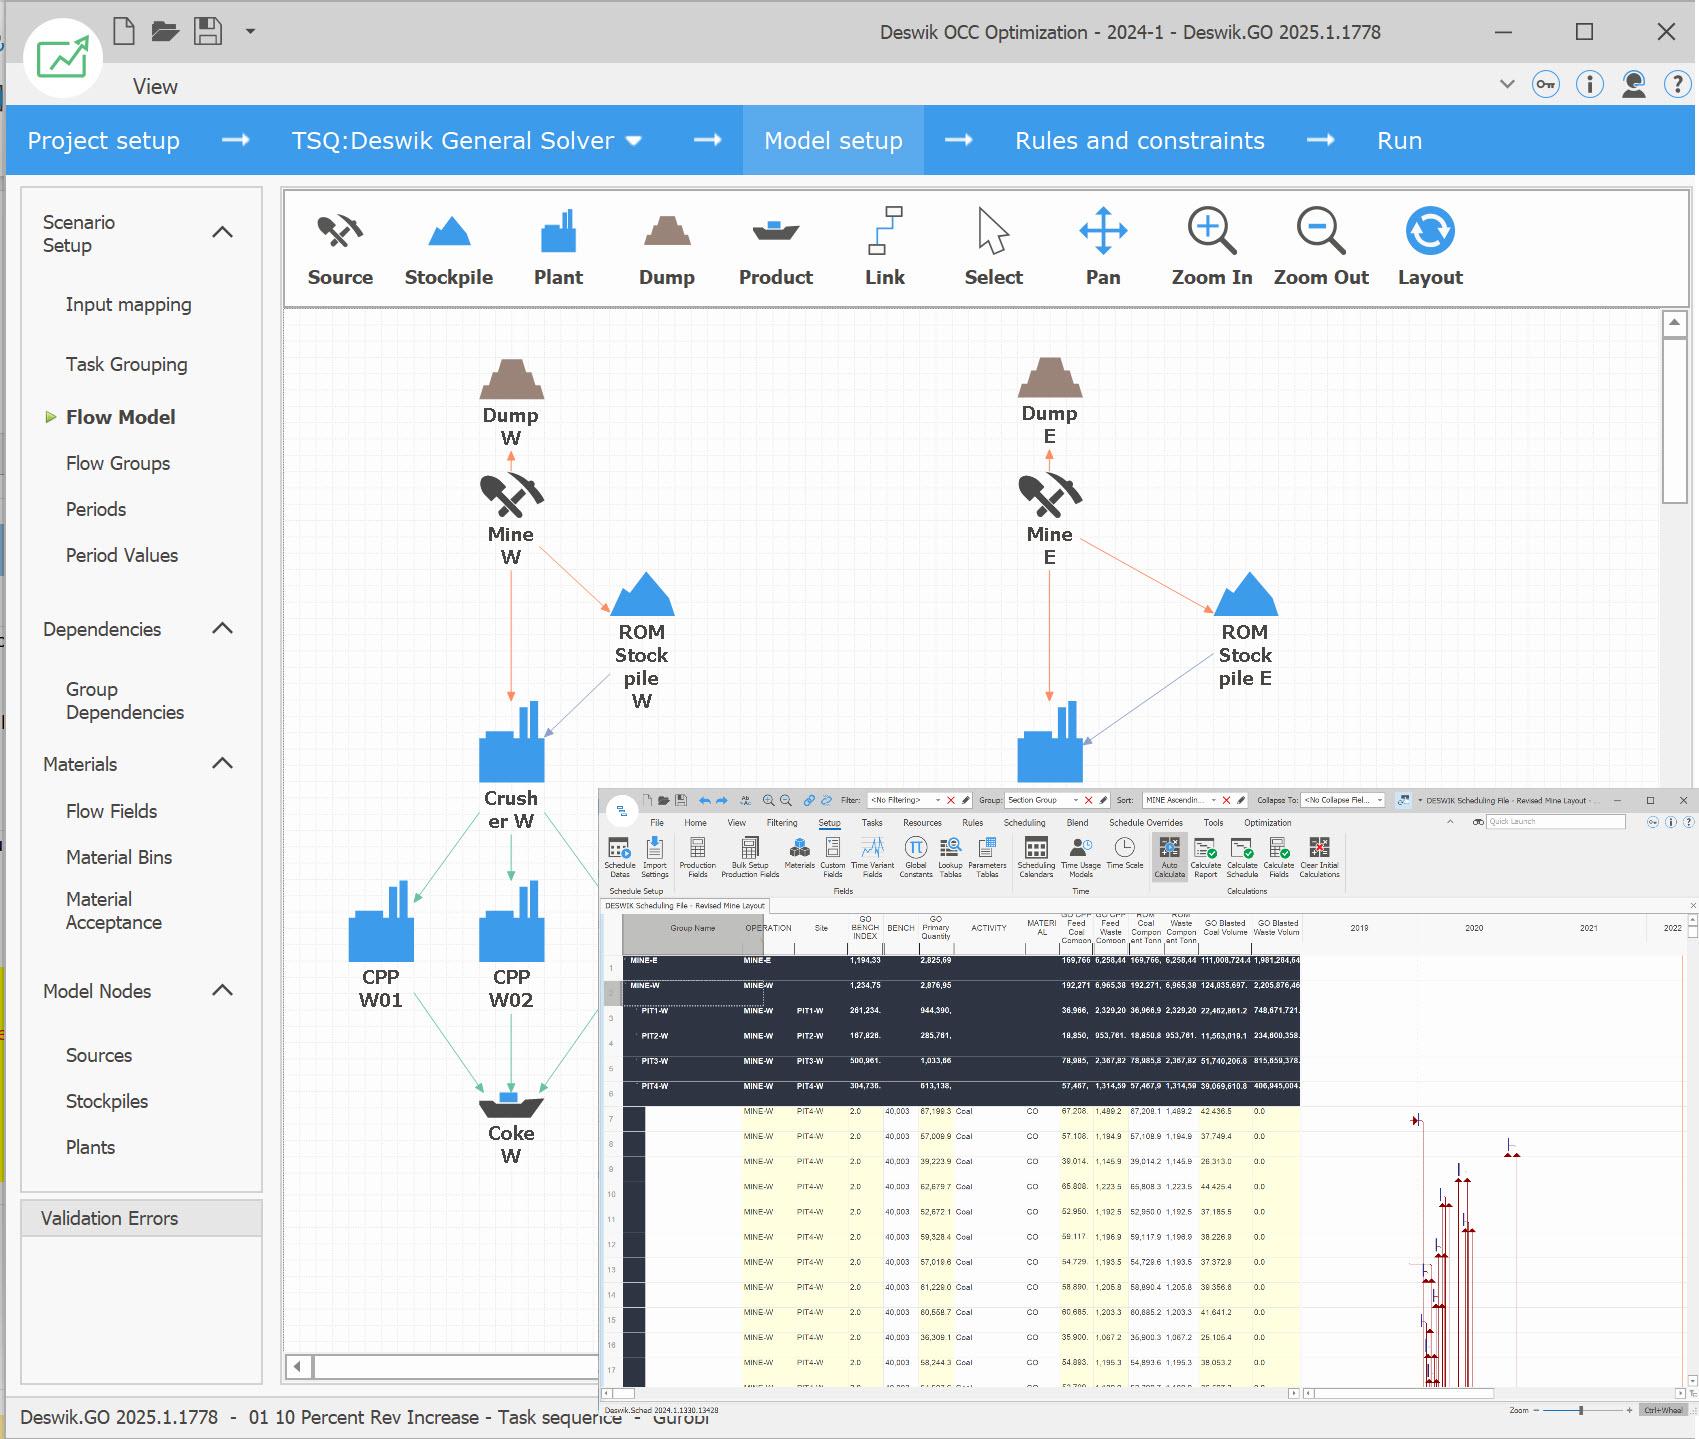Open Material Bins in sidebar

pos(119,857)
